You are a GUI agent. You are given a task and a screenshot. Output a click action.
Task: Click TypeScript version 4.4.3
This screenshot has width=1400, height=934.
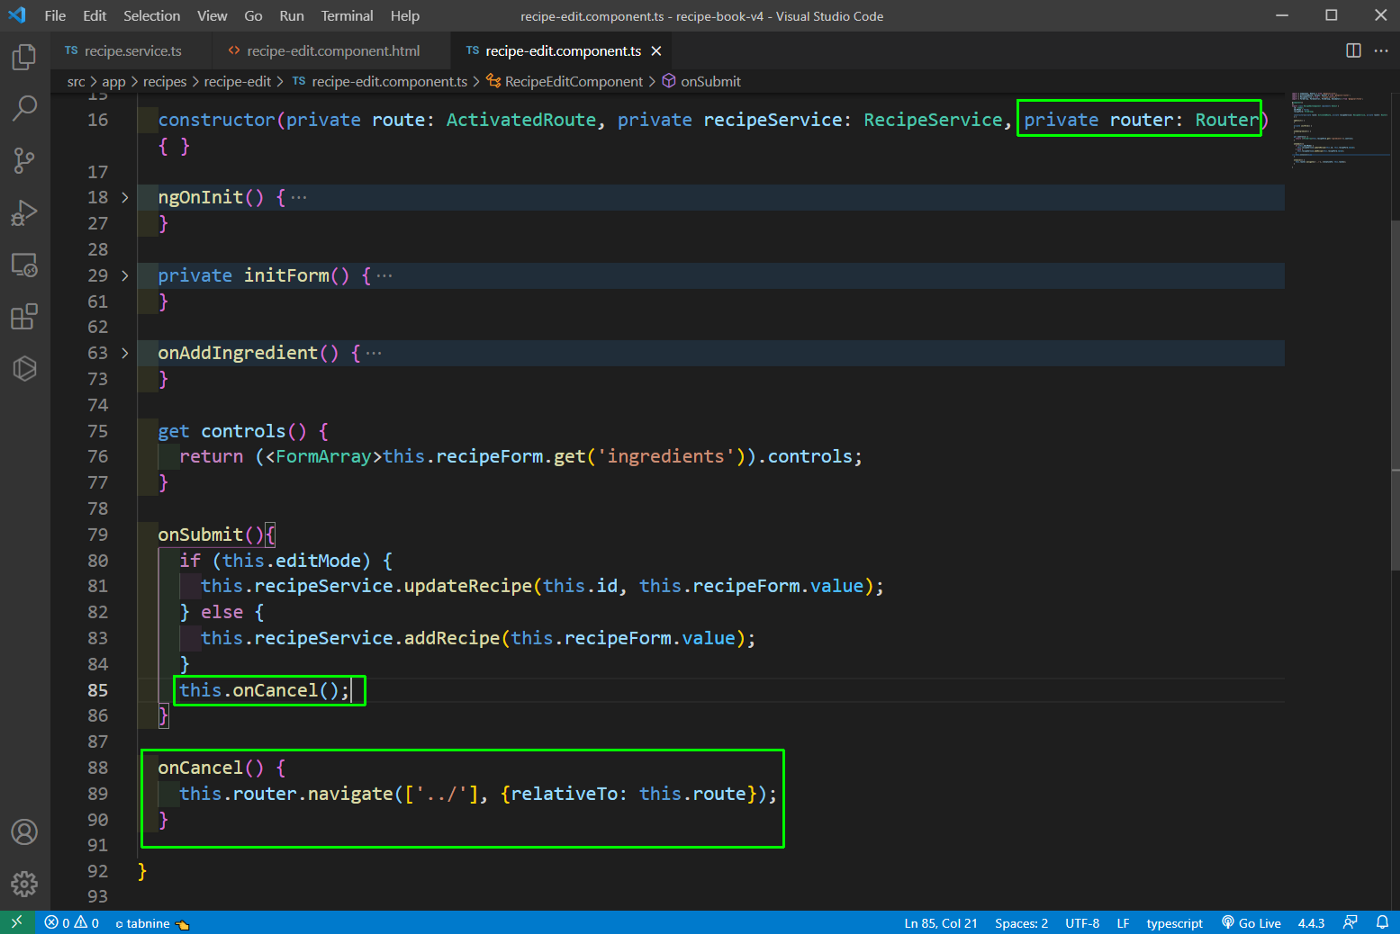pos(1311,923)
